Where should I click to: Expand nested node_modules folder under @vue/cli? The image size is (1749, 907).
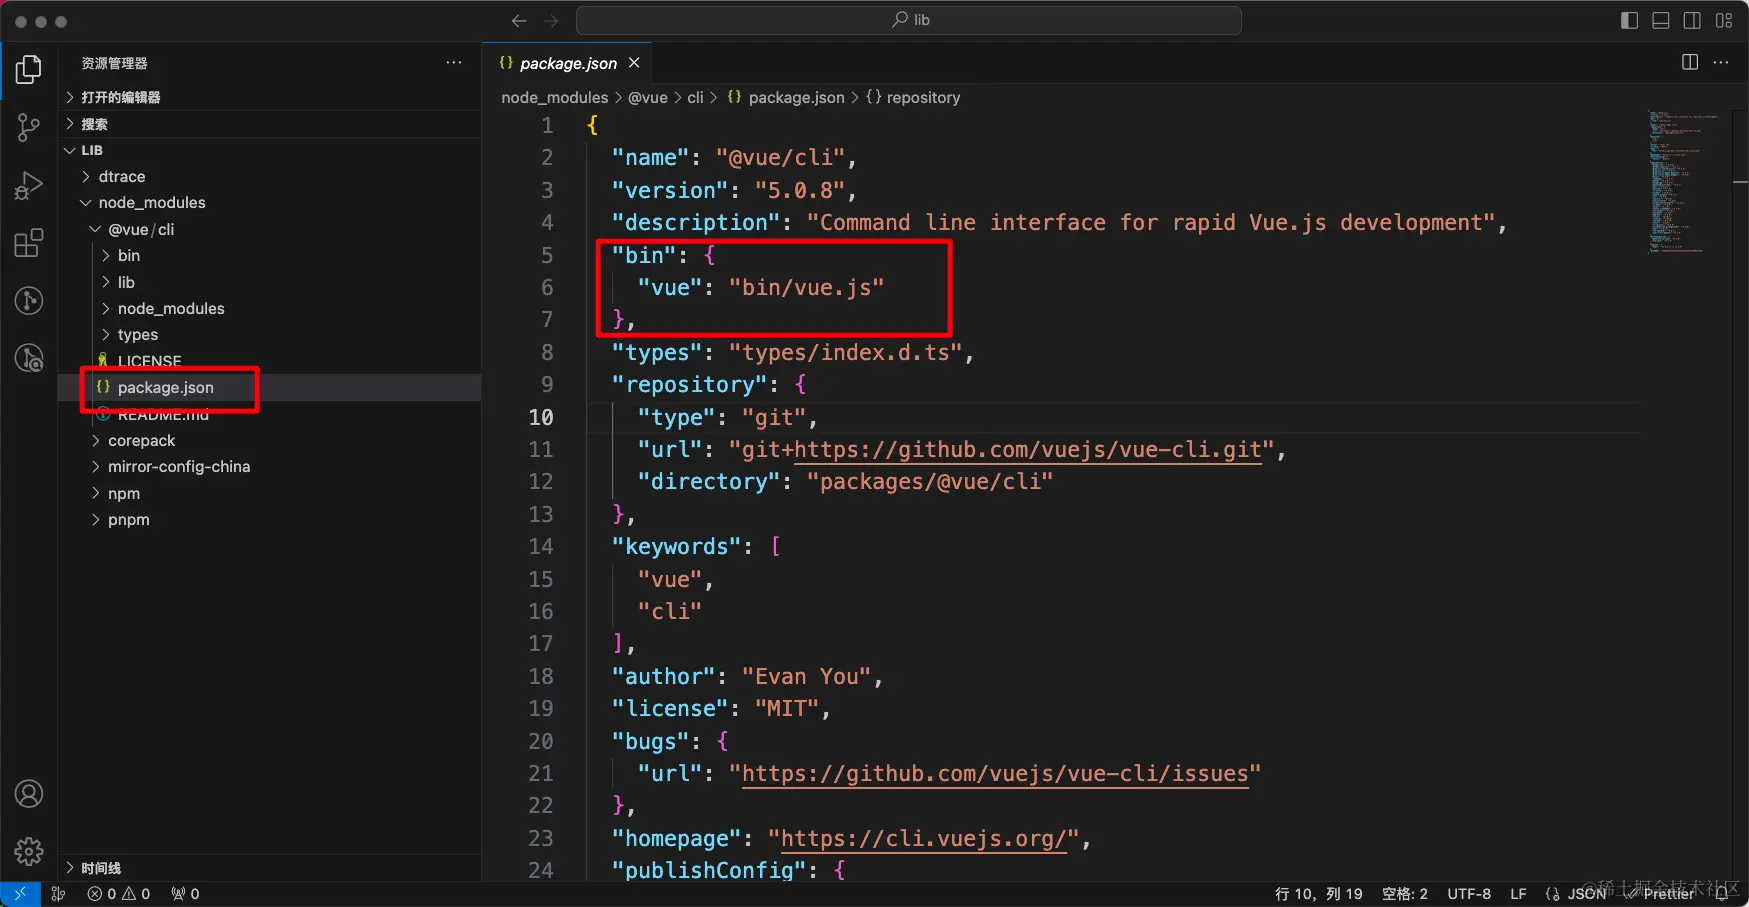pyautogui.click(x=270, y=308)
